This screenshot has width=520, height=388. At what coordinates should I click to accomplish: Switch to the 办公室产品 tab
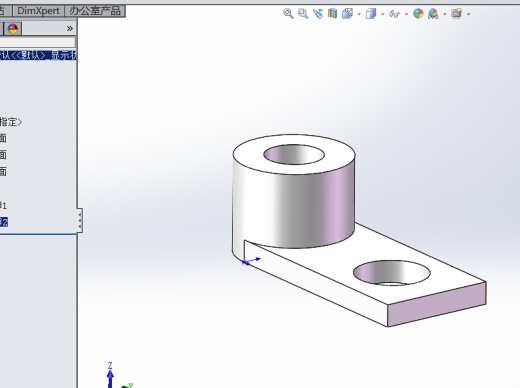(95, 11)
